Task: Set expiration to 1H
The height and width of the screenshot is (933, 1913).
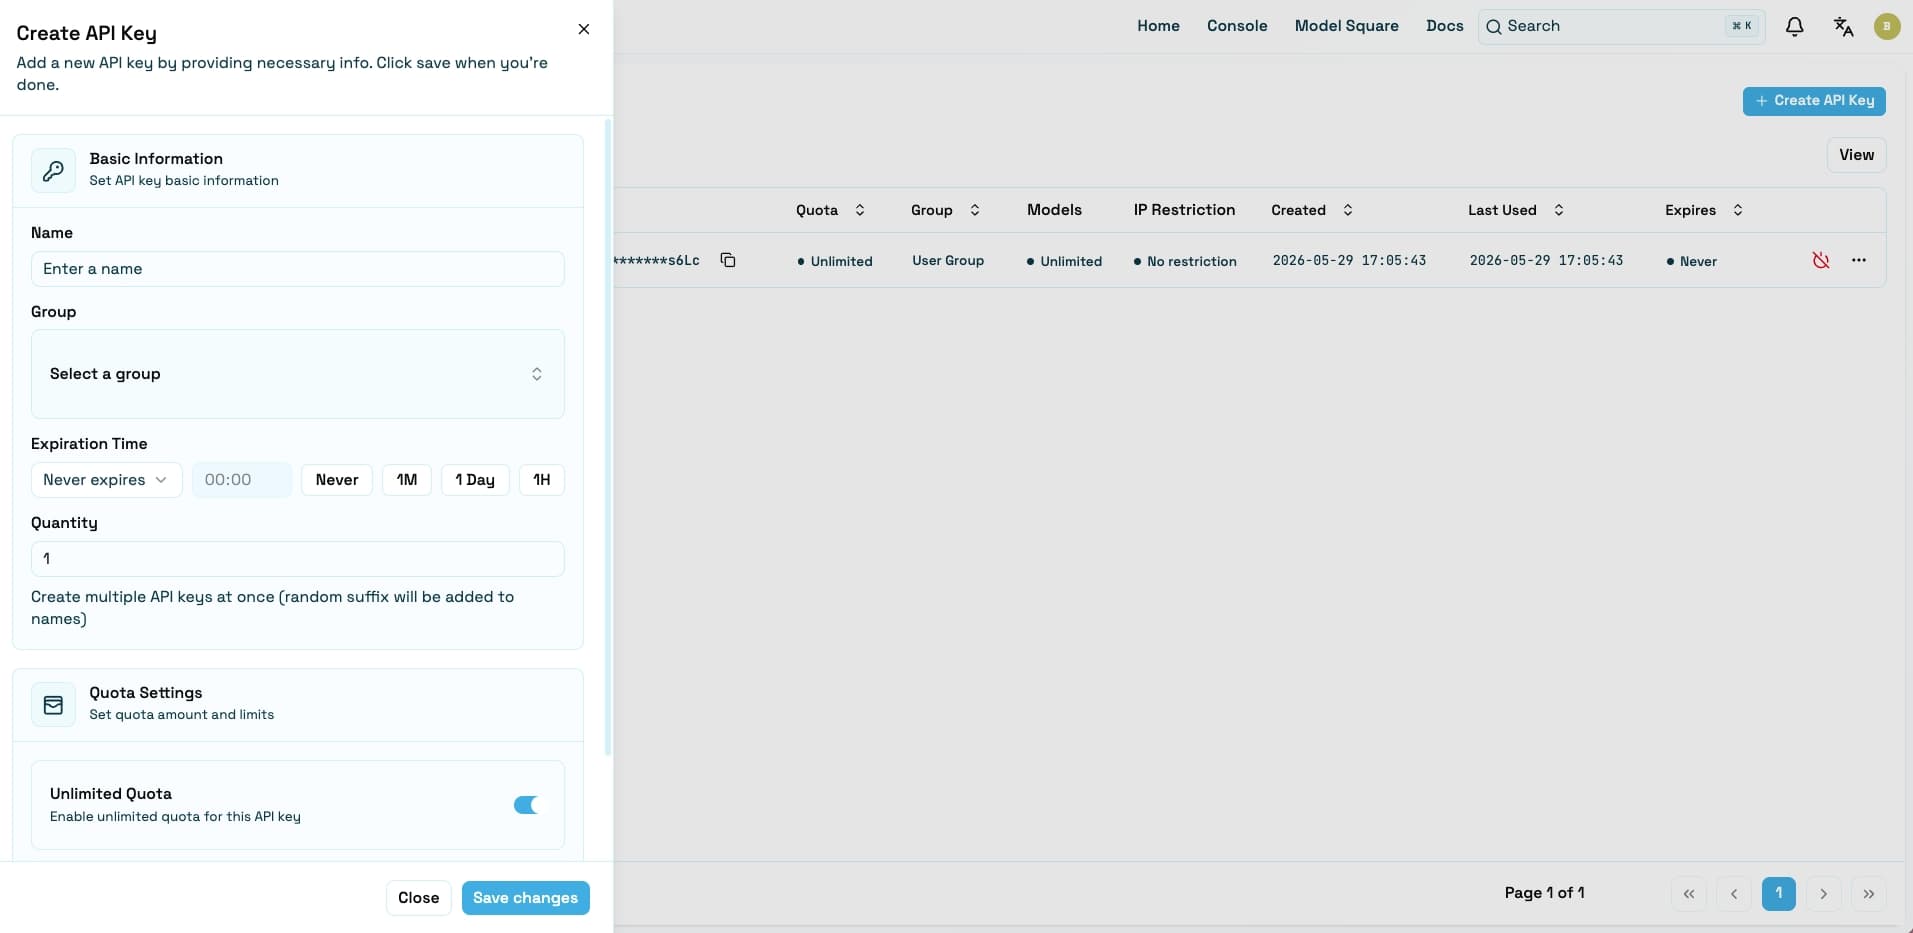Action: [542, 480]
